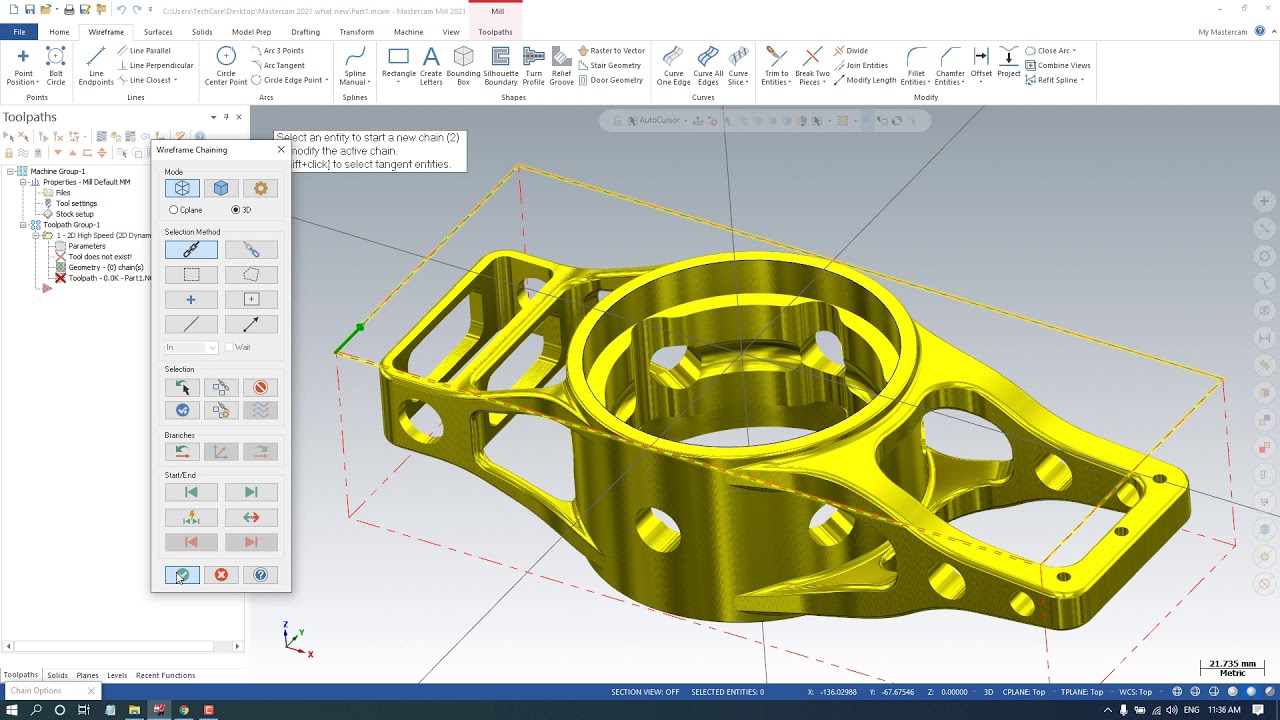Screen dimensions: 1280x720
Task: Open the chaining dialog Help question mark
Action: point(260,575)
